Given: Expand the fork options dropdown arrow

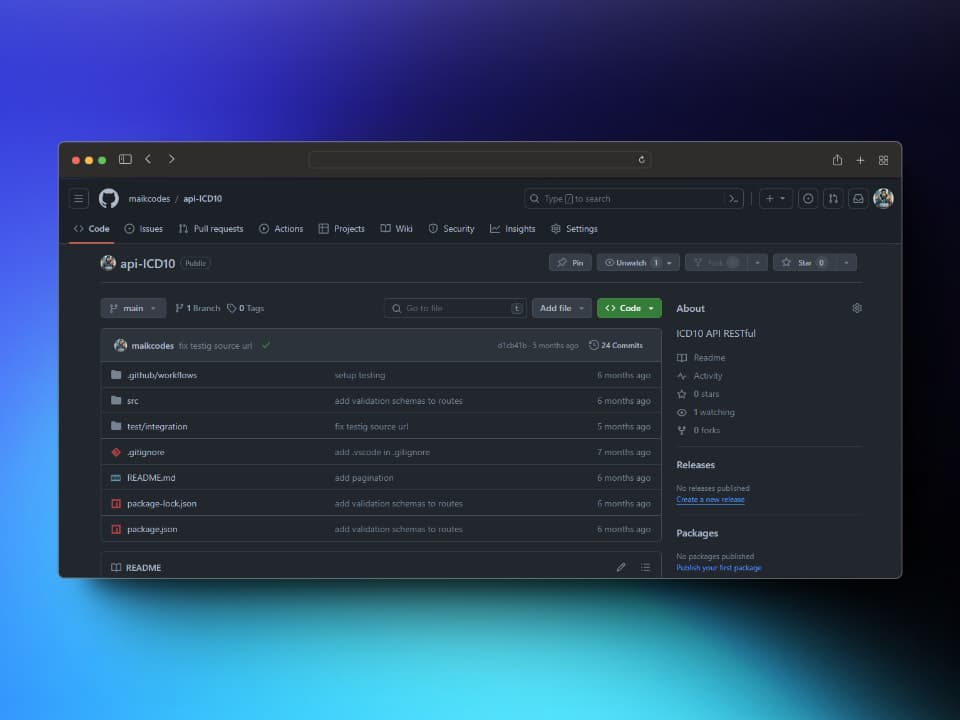Looking at the screenshot, I should (757, 263).
